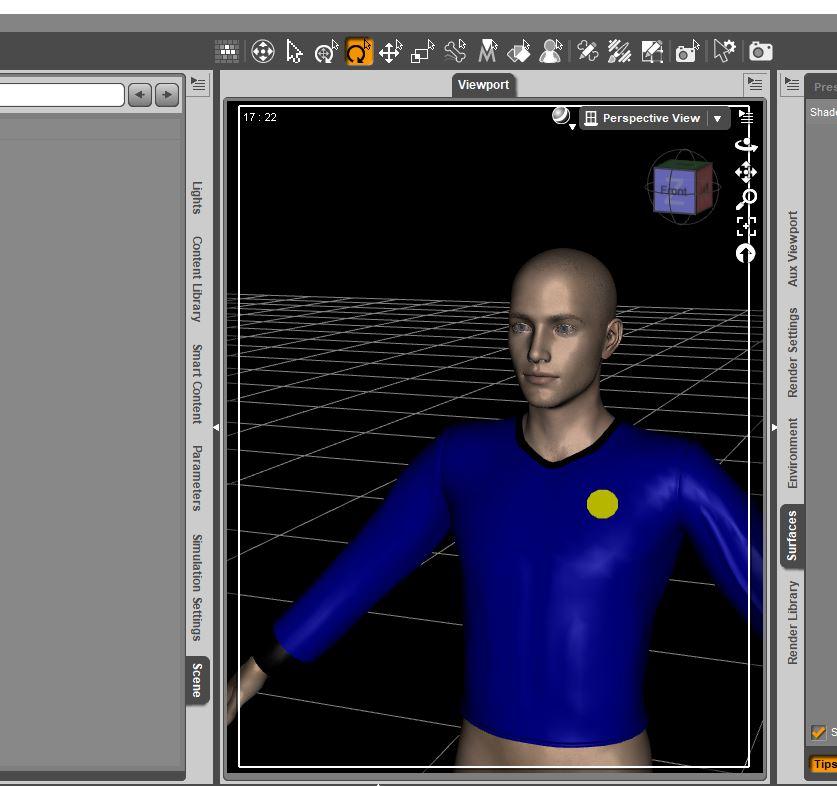Select the Surface Selection tool
Screen dimensions: 837x786
519,52
